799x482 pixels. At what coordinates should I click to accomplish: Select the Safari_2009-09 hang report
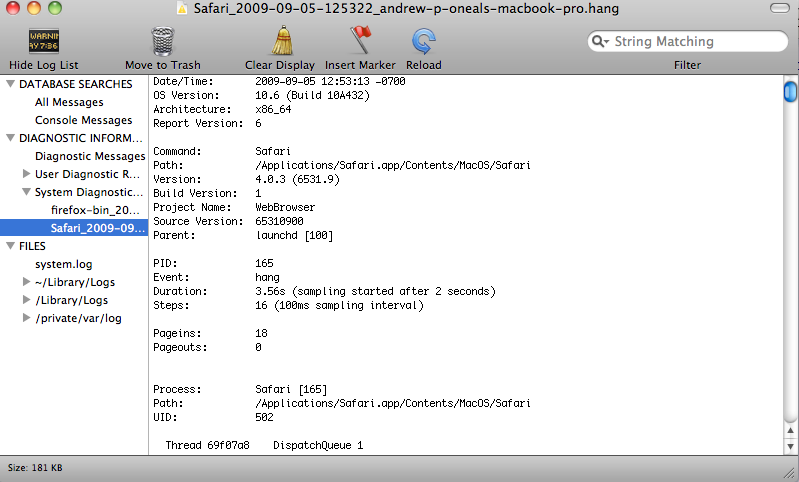tap(74, 228)
